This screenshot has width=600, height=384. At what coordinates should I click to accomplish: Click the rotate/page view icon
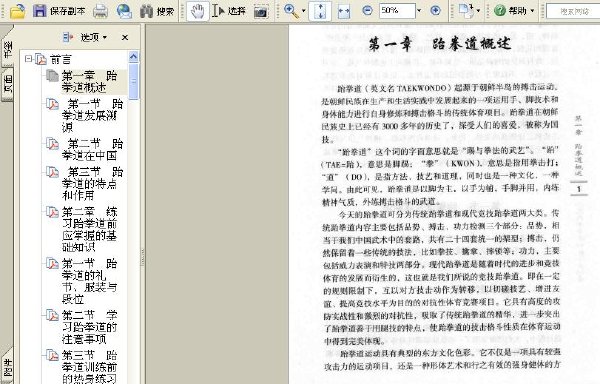[x=466, y=11]
